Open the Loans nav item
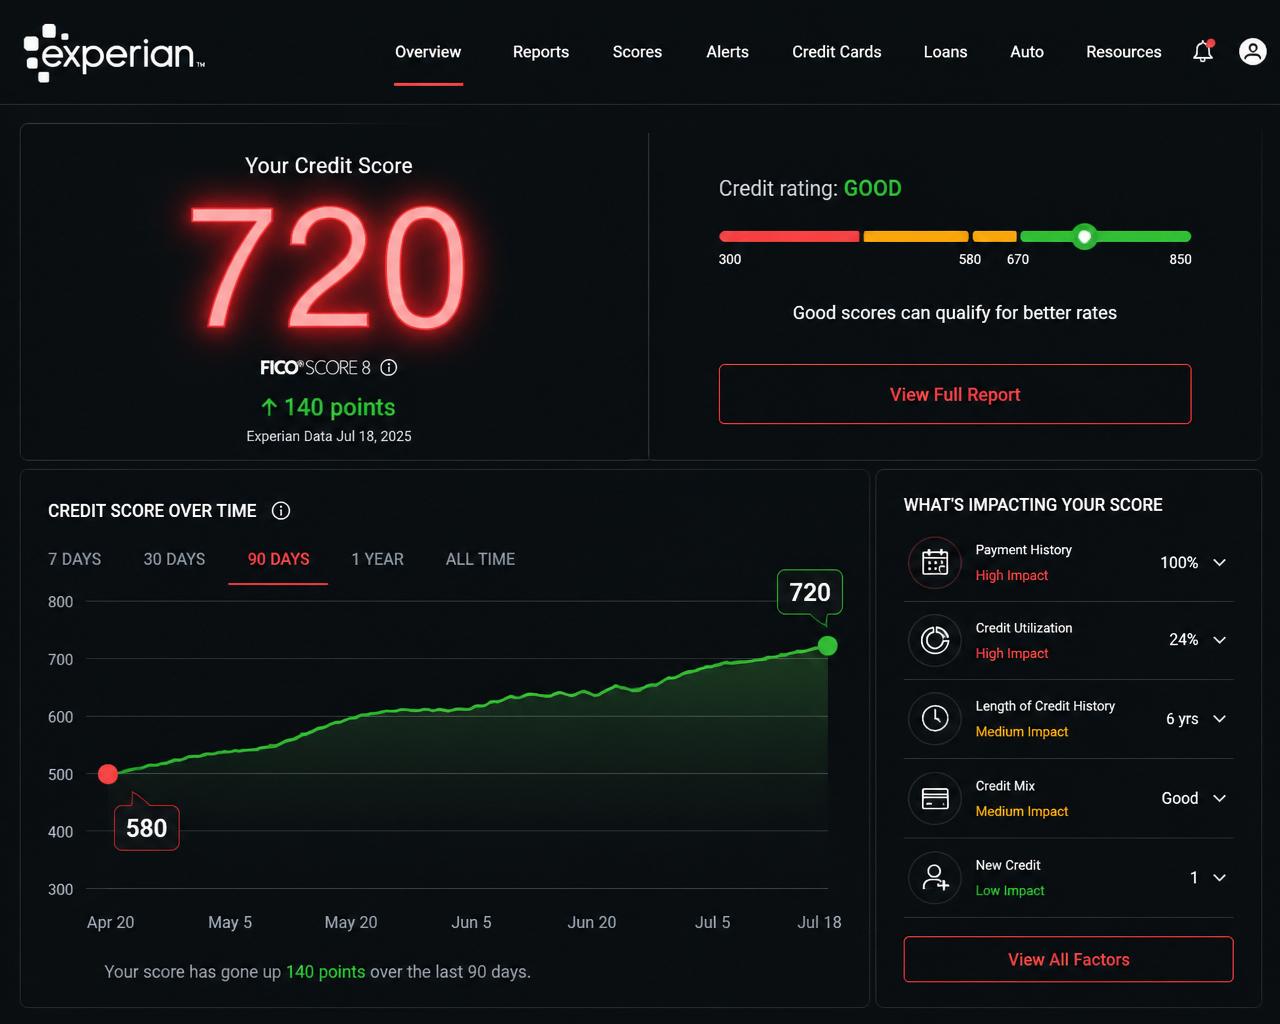This screenshot has width=1280, height=1024. point(945,52)
